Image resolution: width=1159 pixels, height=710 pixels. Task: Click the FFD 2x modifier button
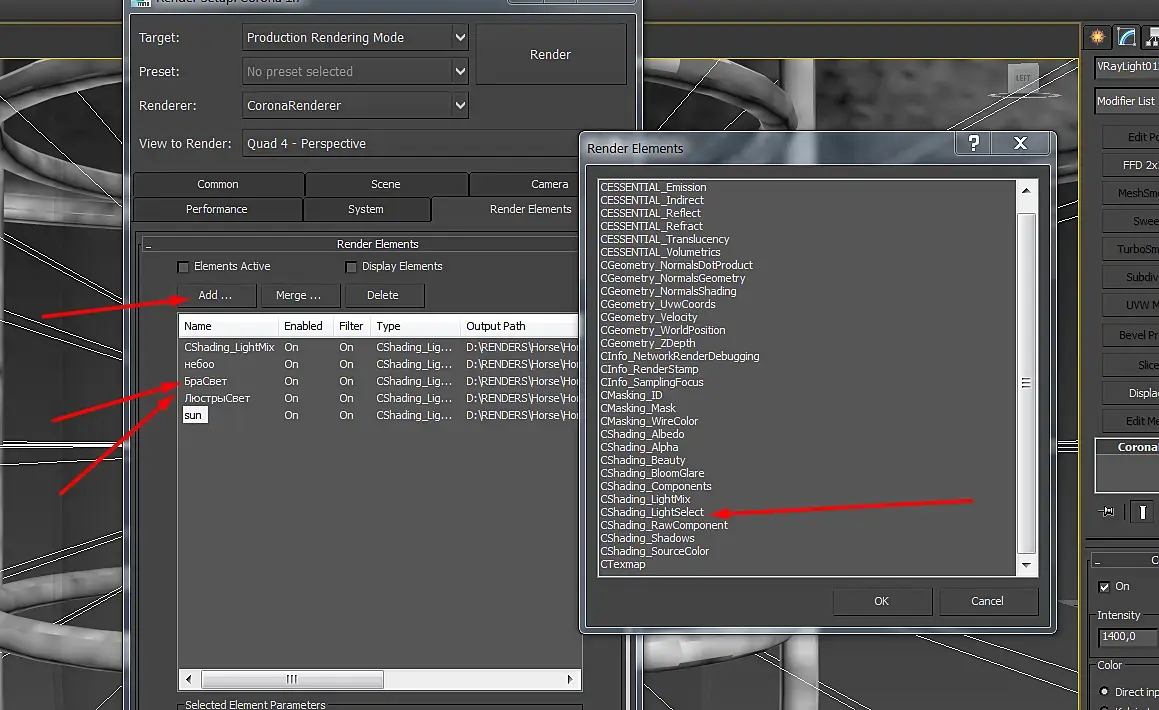(x=1131, y=165)
